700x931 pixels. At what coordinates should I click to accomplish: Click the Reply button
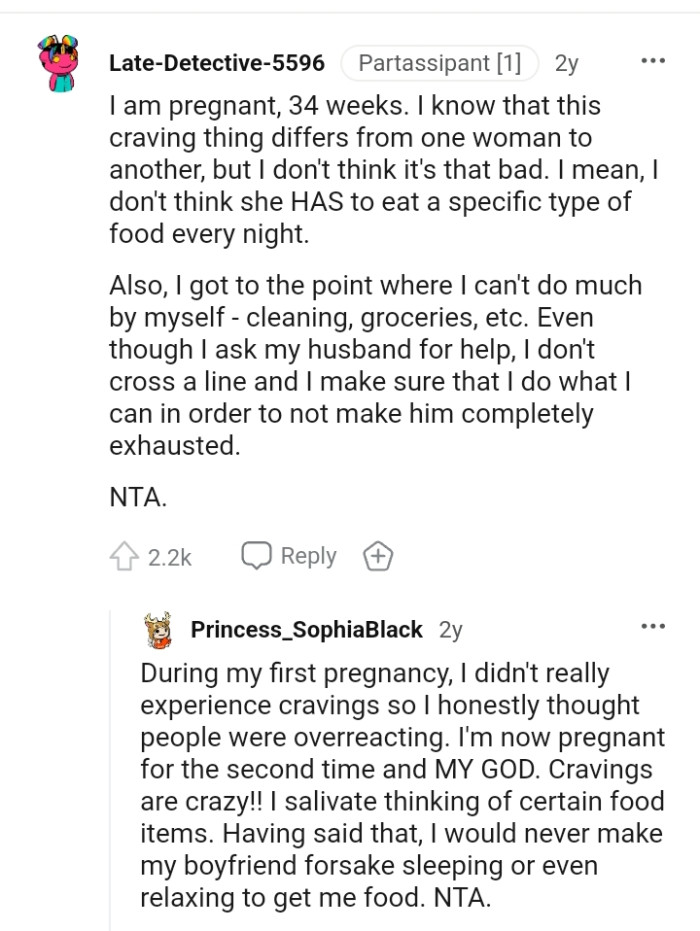(306, 555)
